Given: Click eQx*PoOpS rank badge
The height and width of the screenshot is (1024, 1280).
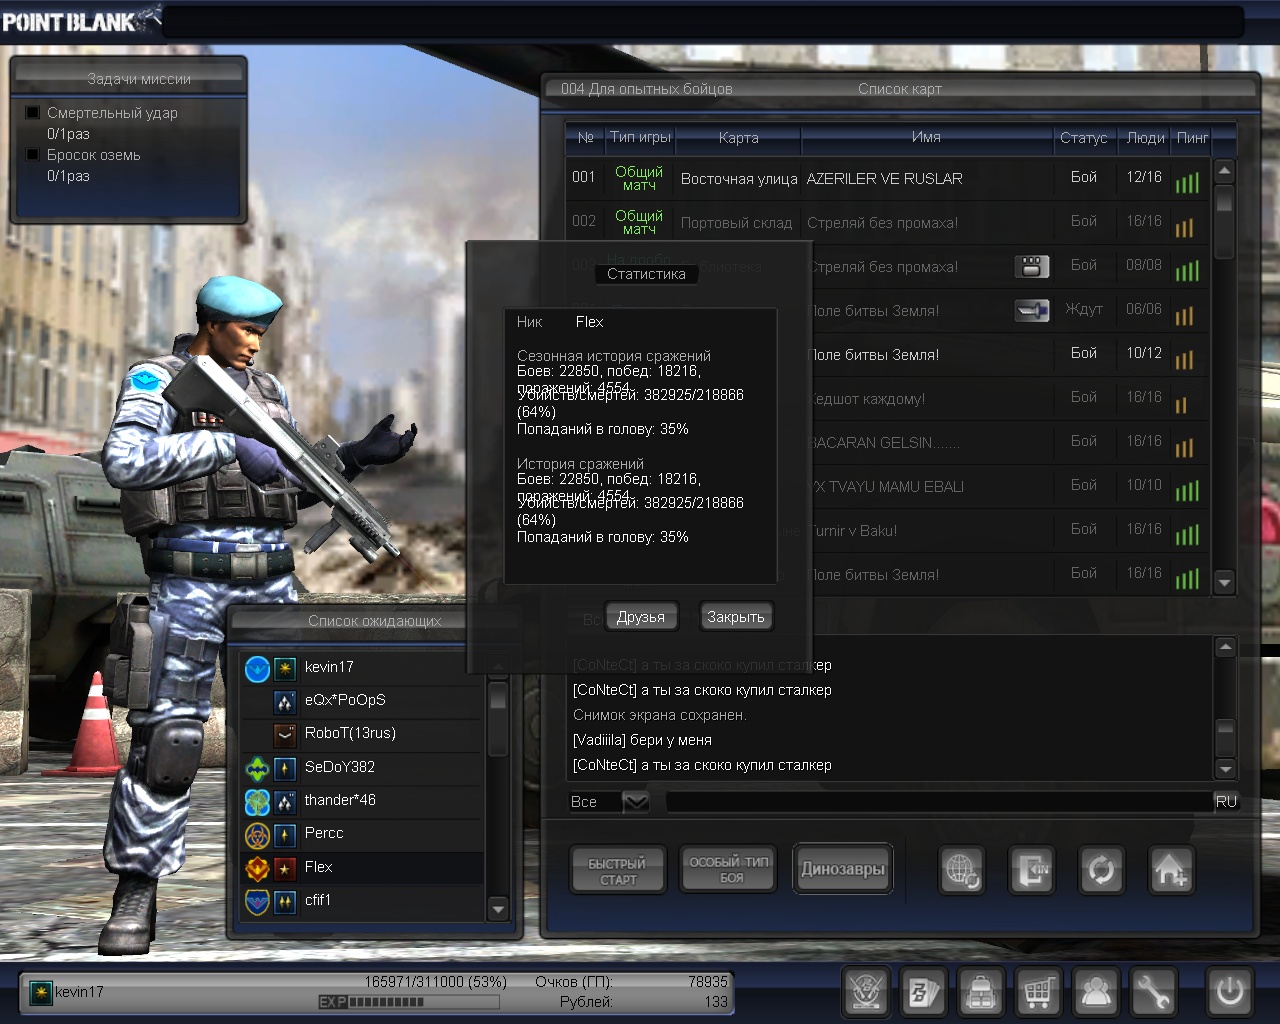Looking at the screenshot, I should (x=285, y=701).
